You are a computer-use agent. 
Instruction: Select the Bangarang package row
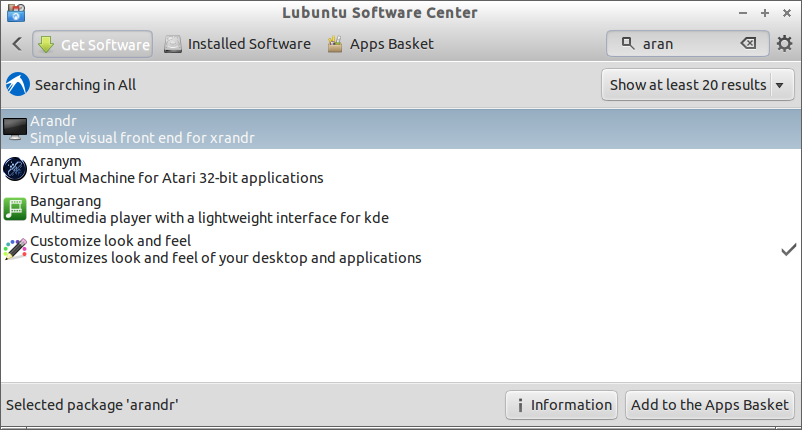tap(401, 209)
